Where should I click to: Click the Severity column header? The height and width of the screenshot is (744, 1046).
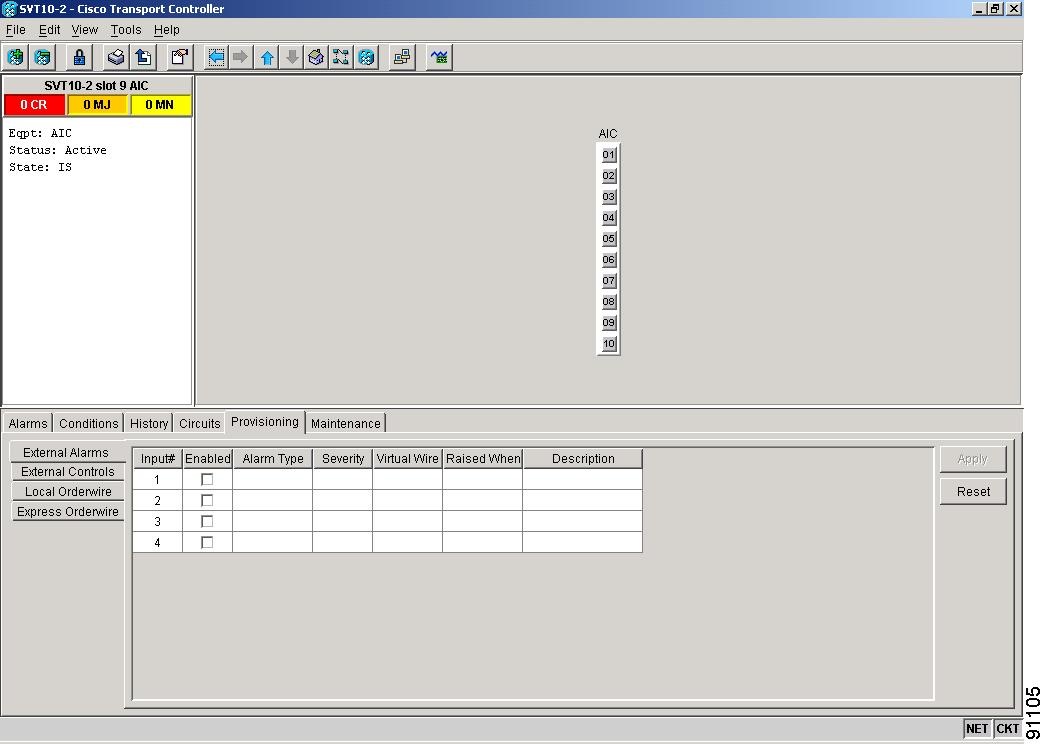click(x=343, y=459)
